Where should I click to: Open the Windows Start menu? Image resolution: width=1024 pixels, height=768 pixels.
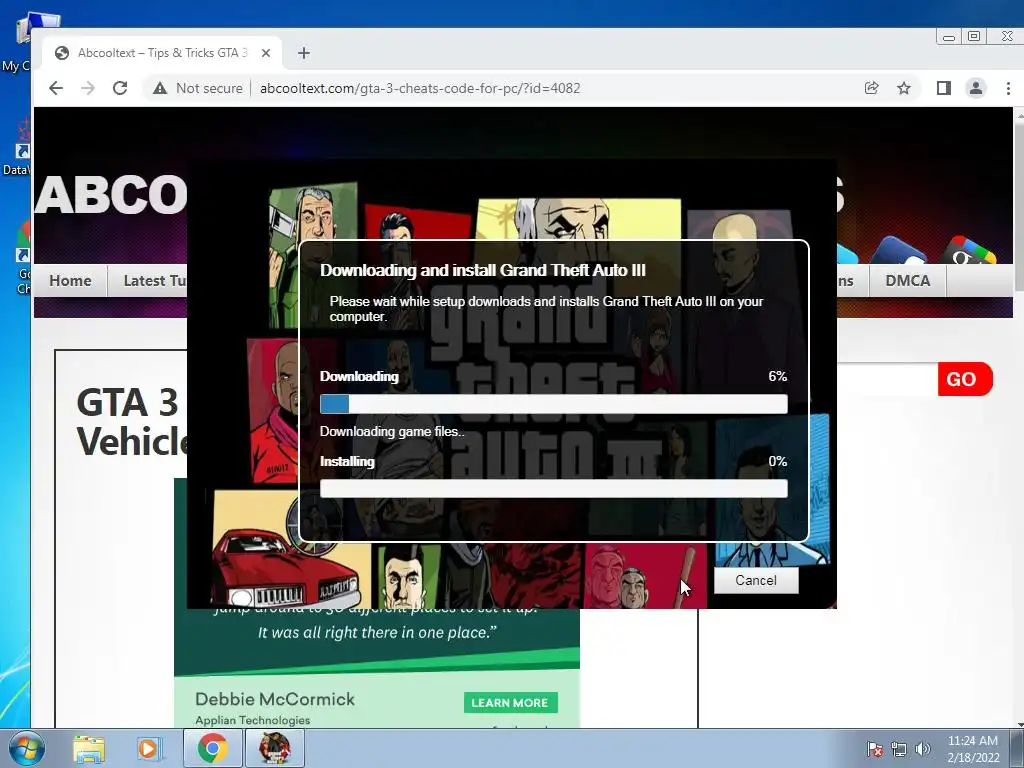27,748
